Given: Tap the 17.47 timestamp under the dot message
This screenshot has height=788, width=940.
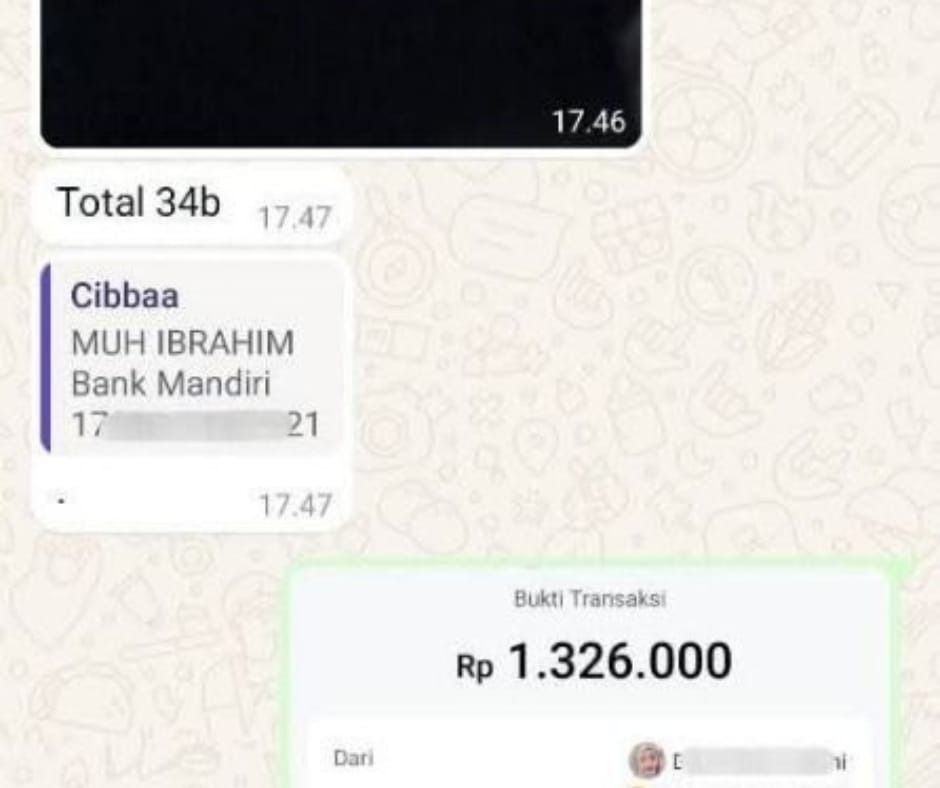Looking at the screenshot, I should 294,505.
